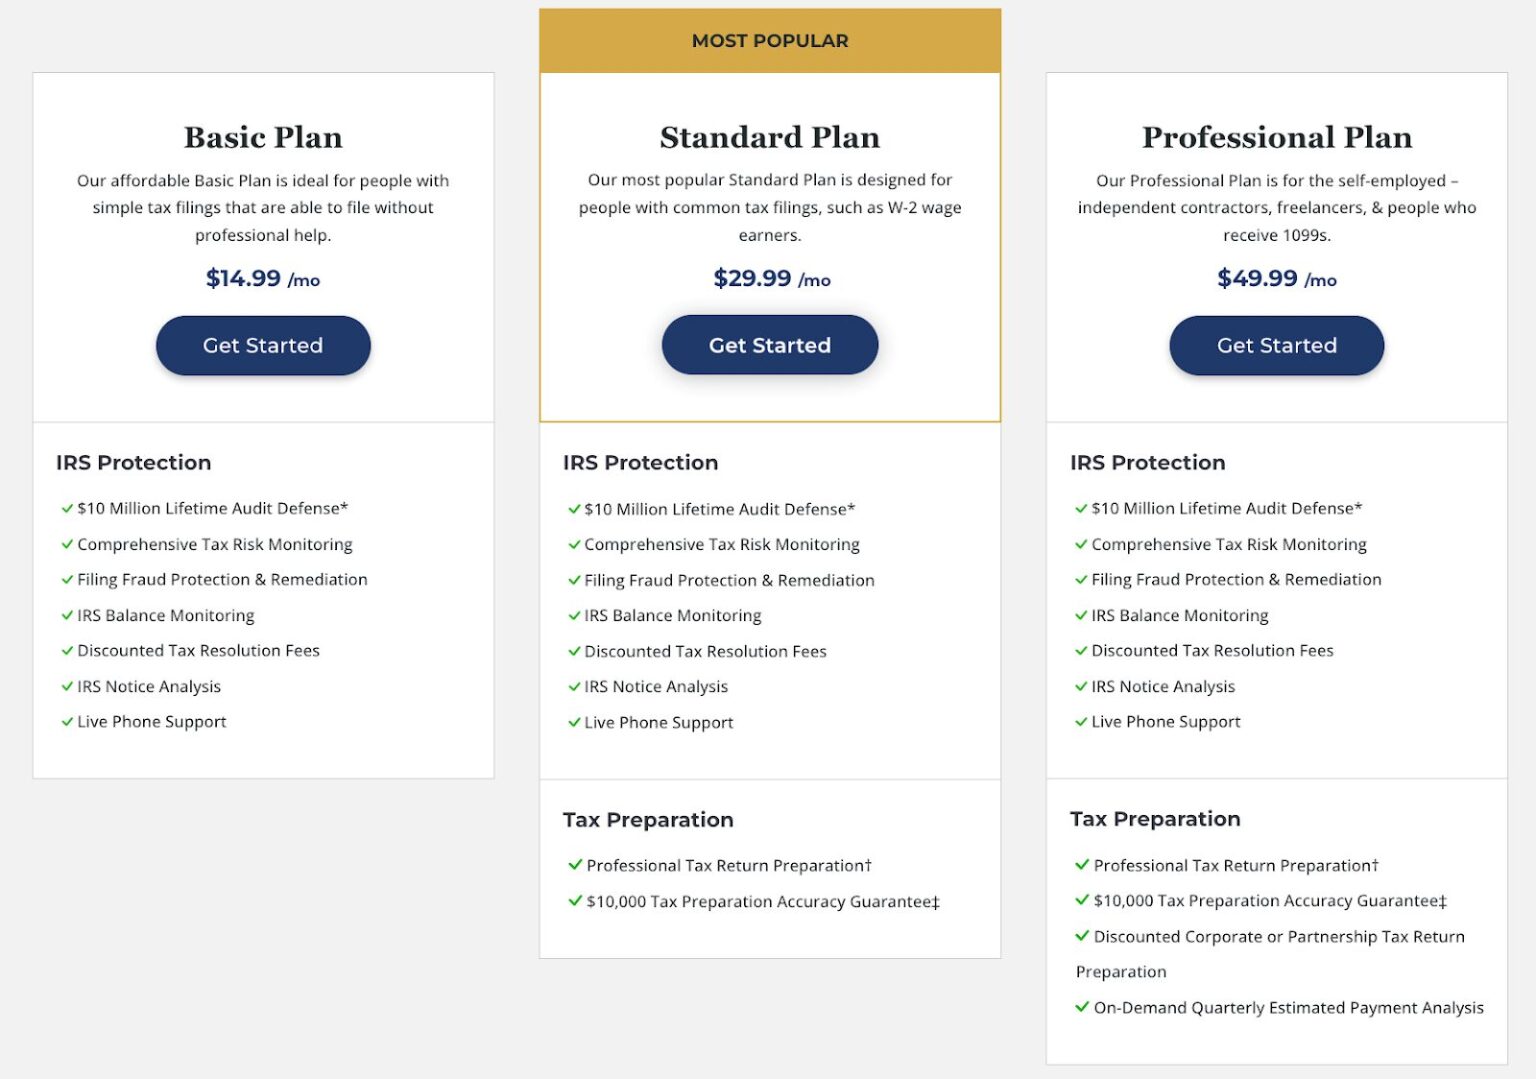Click Get Started under the Basic Plan
The height and width of the screenshot is (1079, 1536).
coord(262,345)
